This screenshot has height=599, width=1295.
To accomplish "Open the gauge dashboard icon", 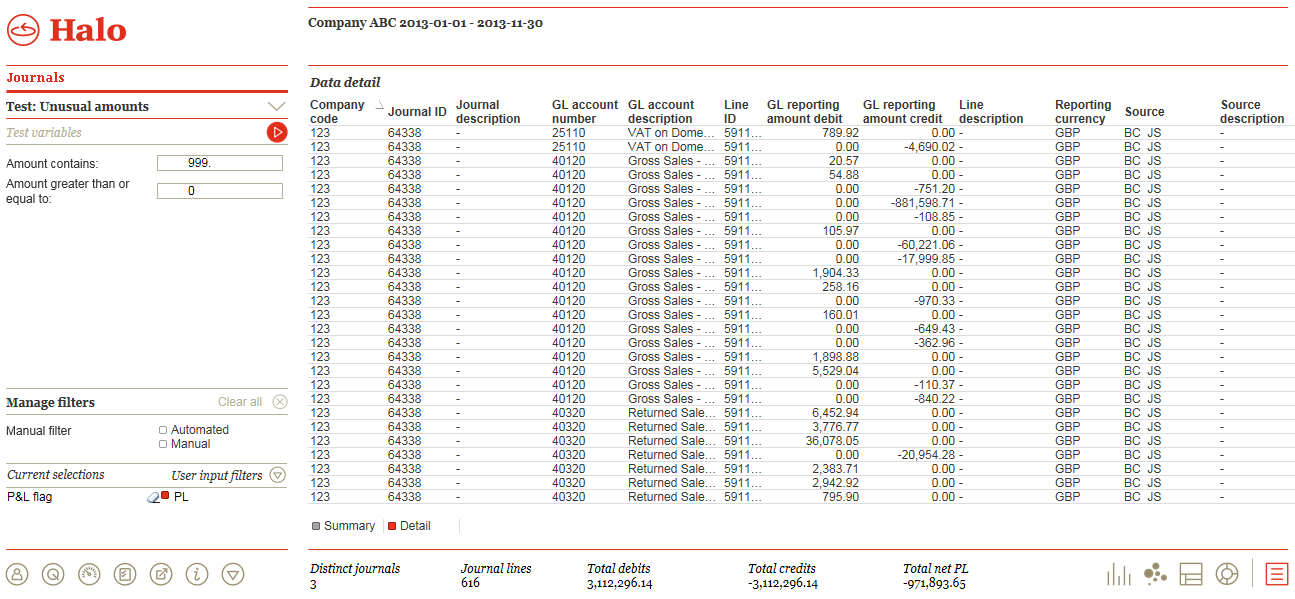I will [89, 574].
